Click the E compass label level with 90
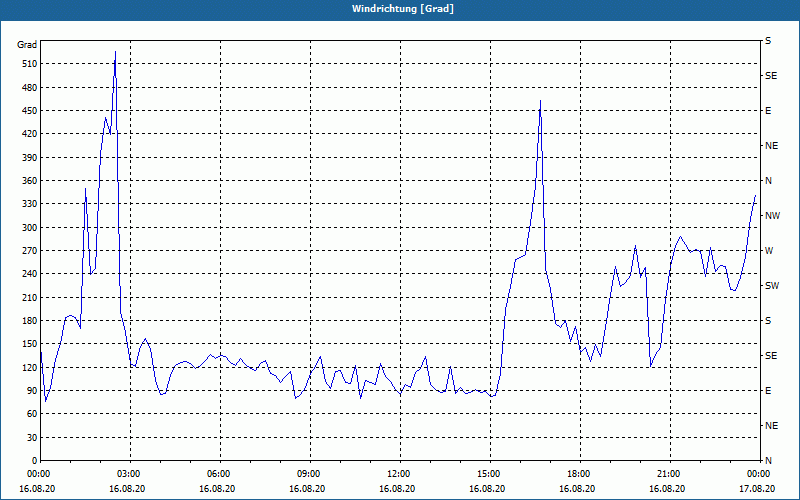This screenshot has width=800, height=500. click(x=768, y=391)
